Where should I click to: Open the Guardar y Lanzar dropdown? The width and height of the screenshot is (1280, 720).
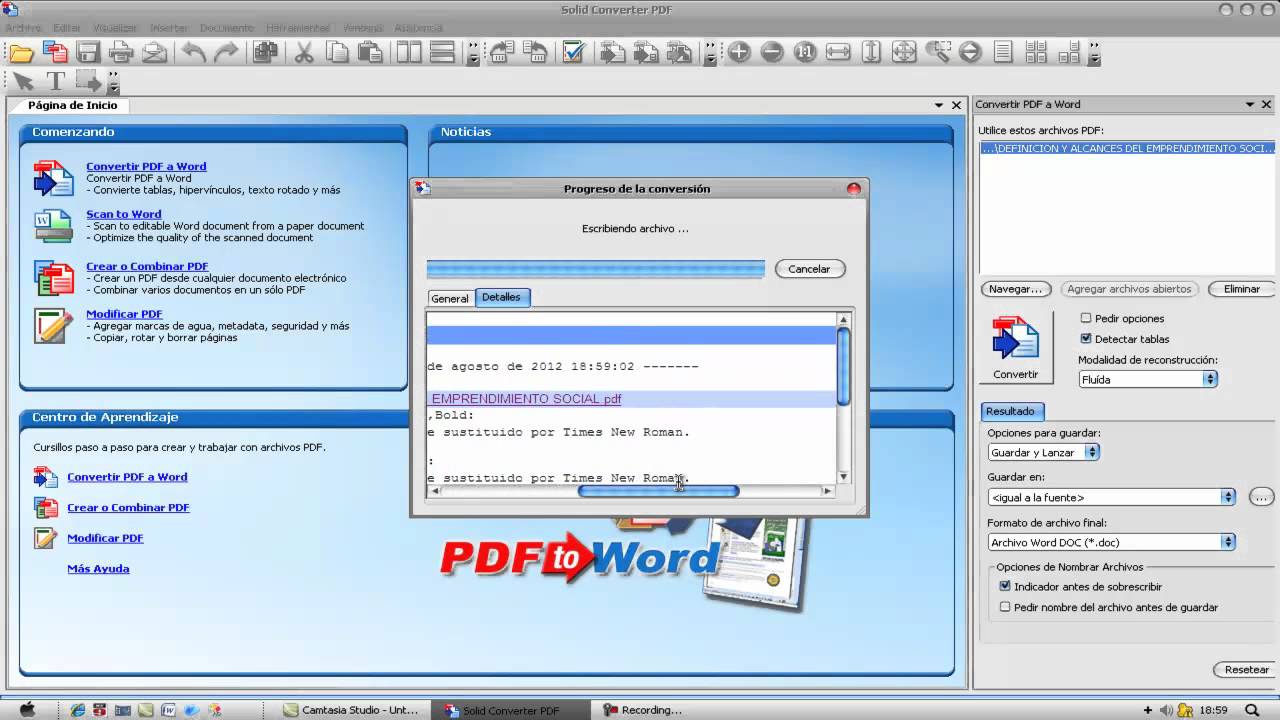tap(1043, 452)
